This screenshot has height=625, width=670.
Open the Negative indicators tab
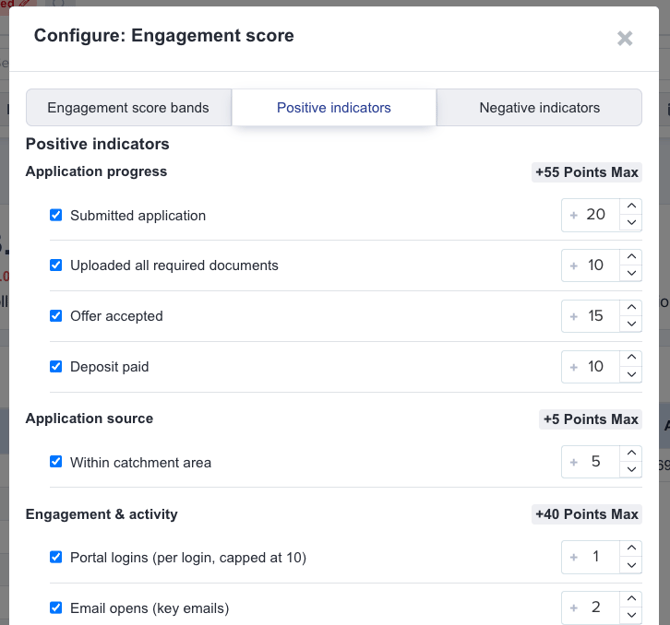click(539, 108)
